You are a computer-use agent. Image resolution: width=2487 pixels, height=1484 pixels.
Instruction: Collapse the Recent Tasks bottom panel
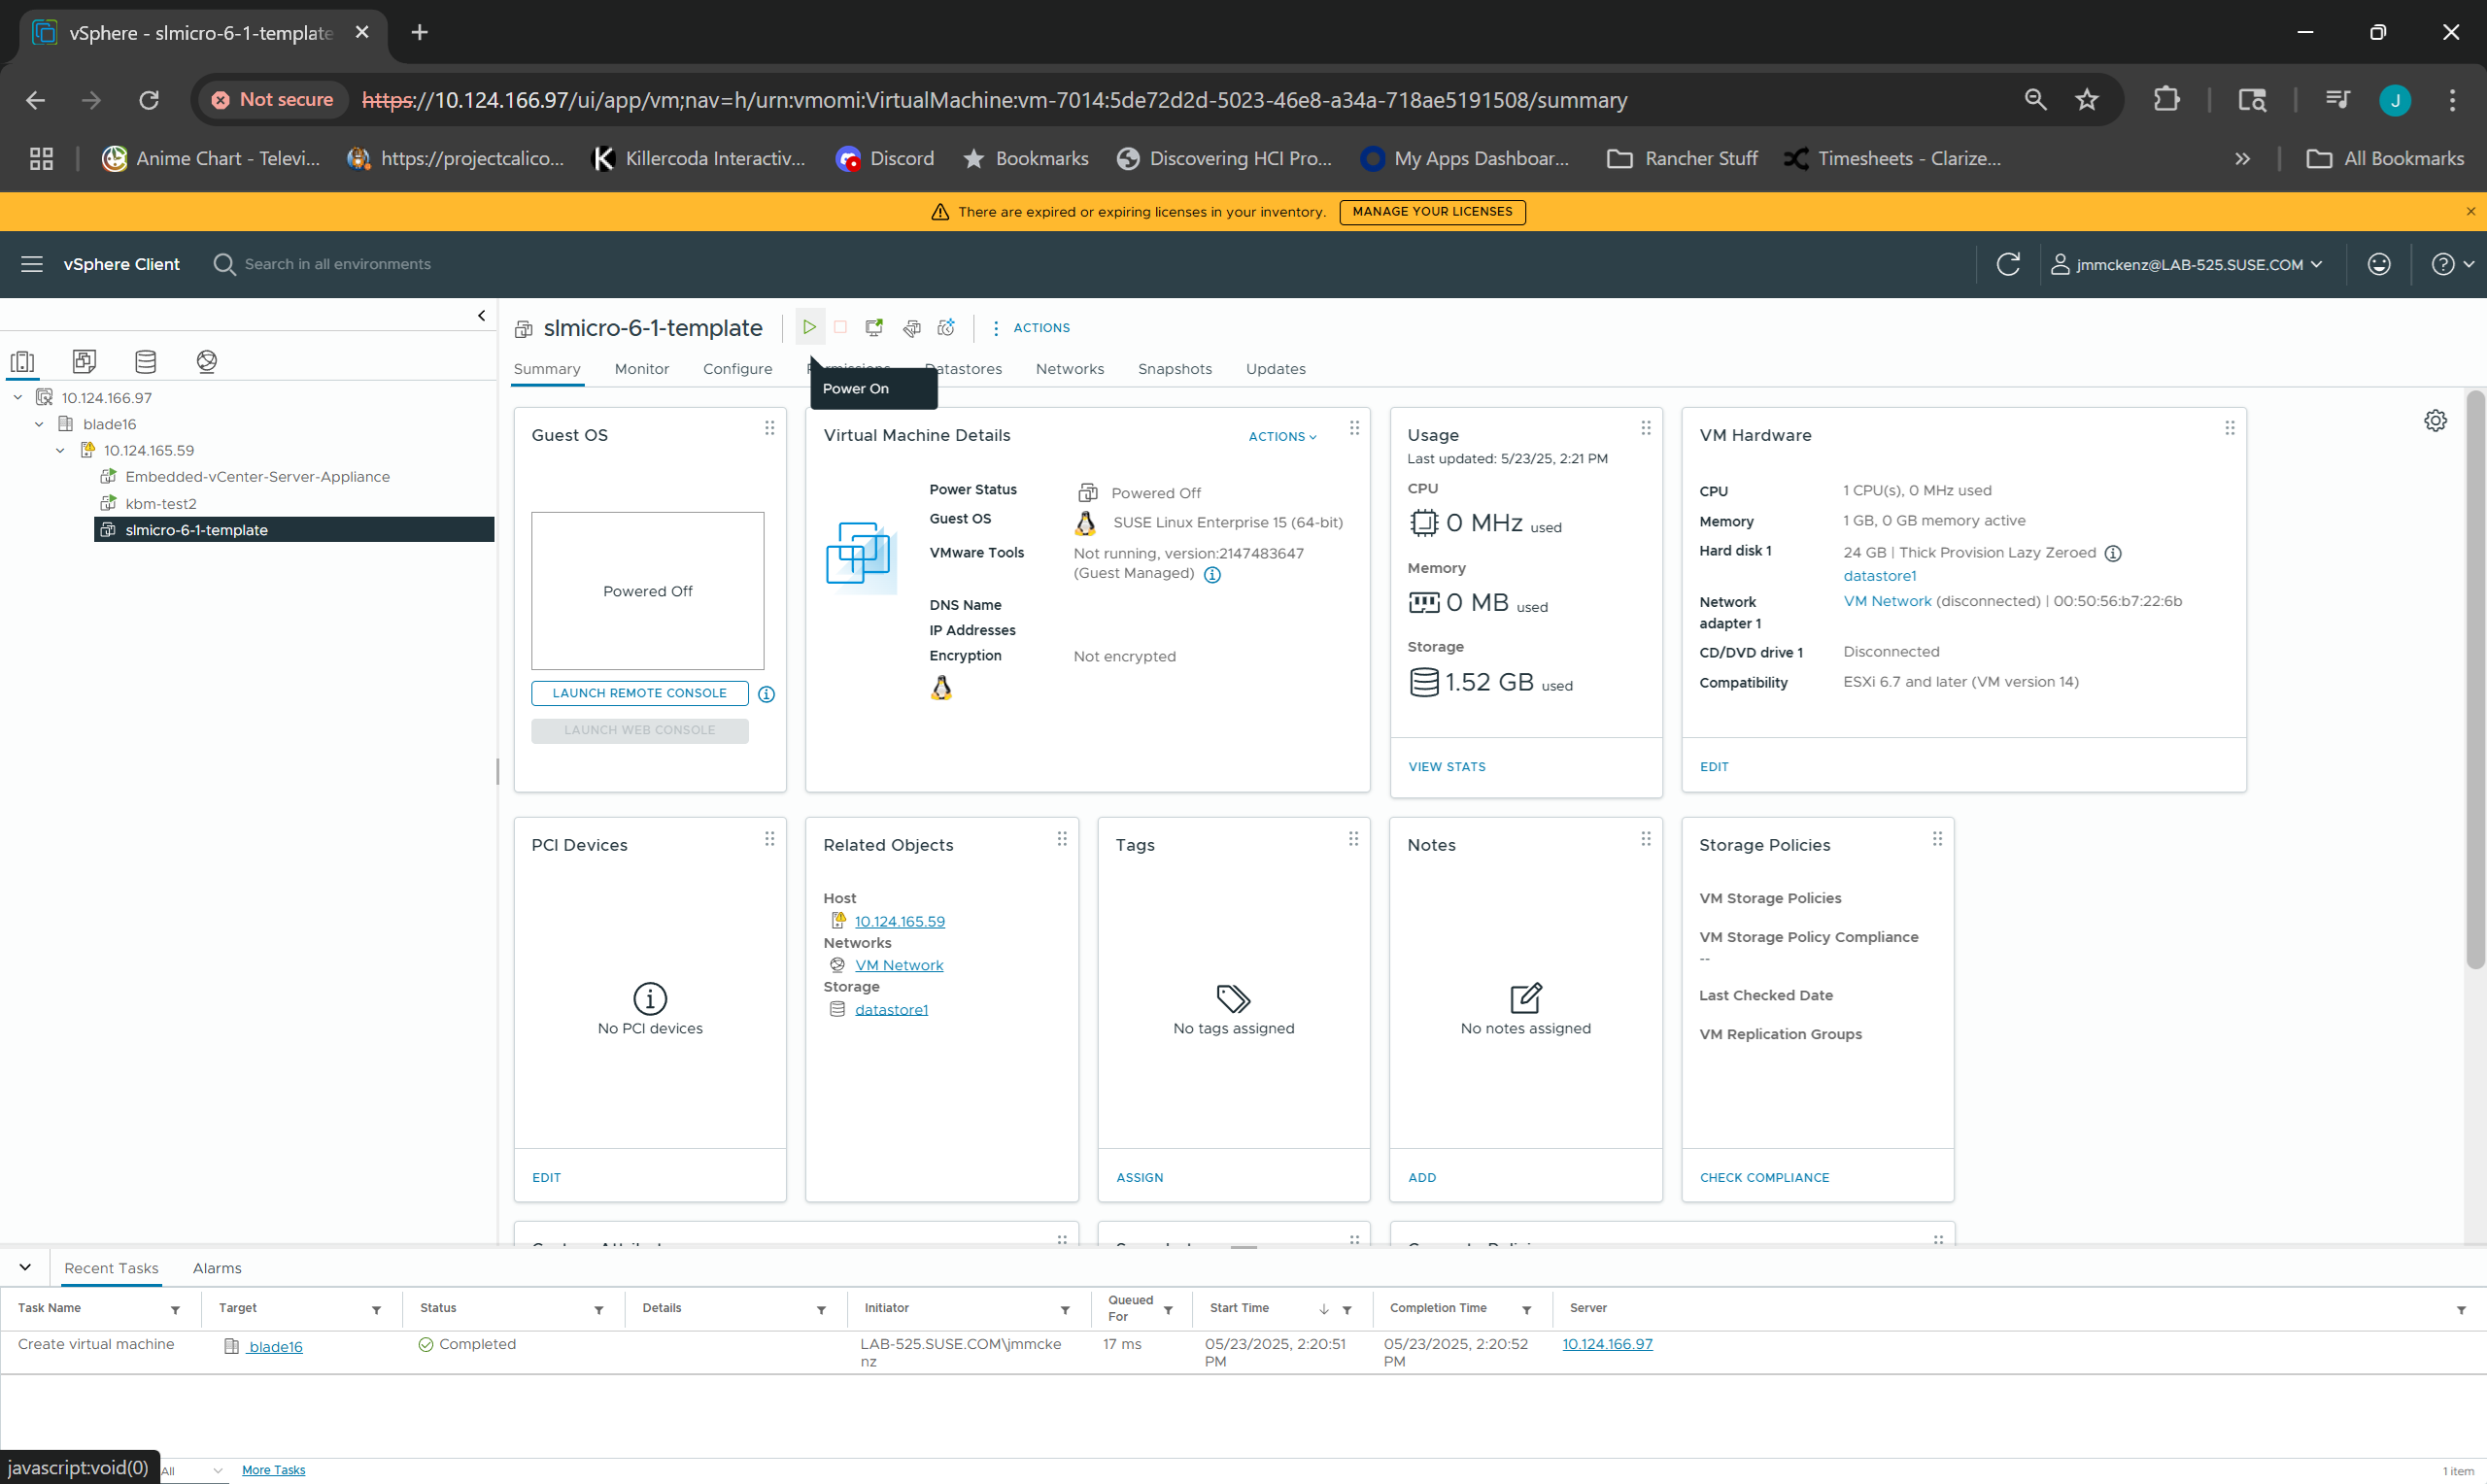click(x=25, y=1267)
